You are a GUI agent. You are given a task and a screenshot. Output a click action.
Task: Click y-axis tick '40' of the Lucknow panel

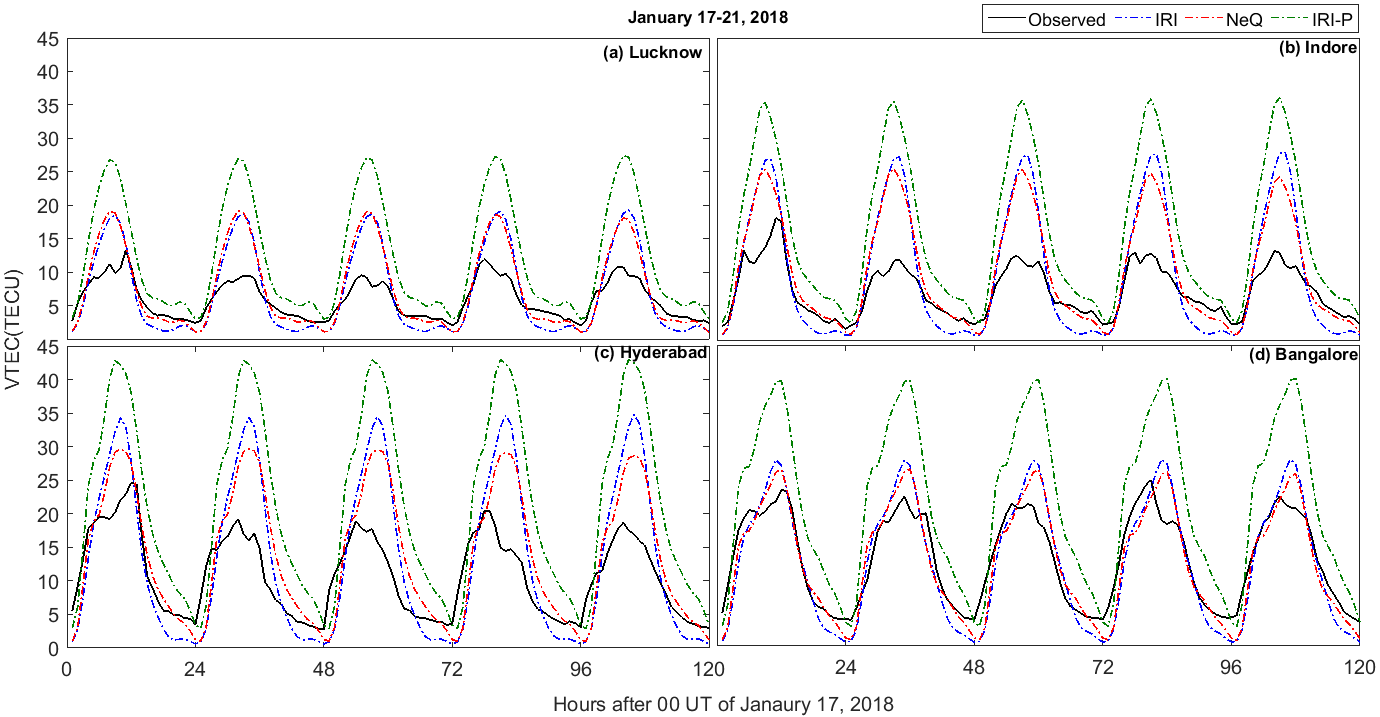[x=49, y=72]
